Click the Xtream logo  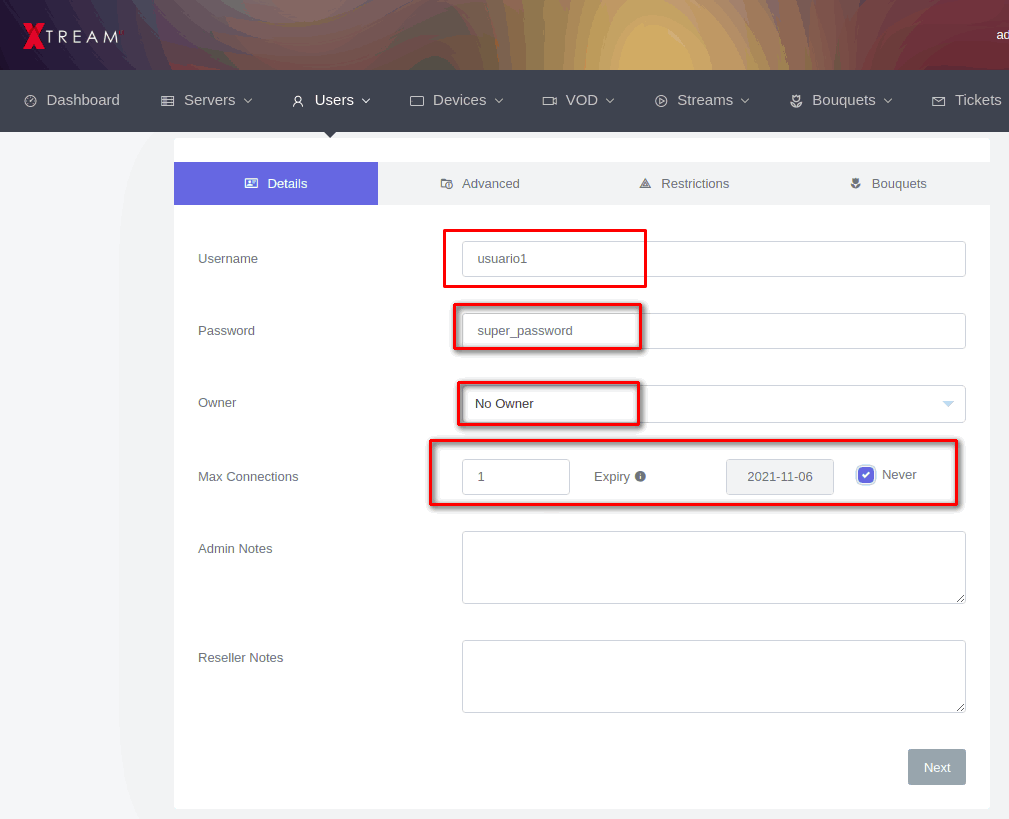click(70, 36)
